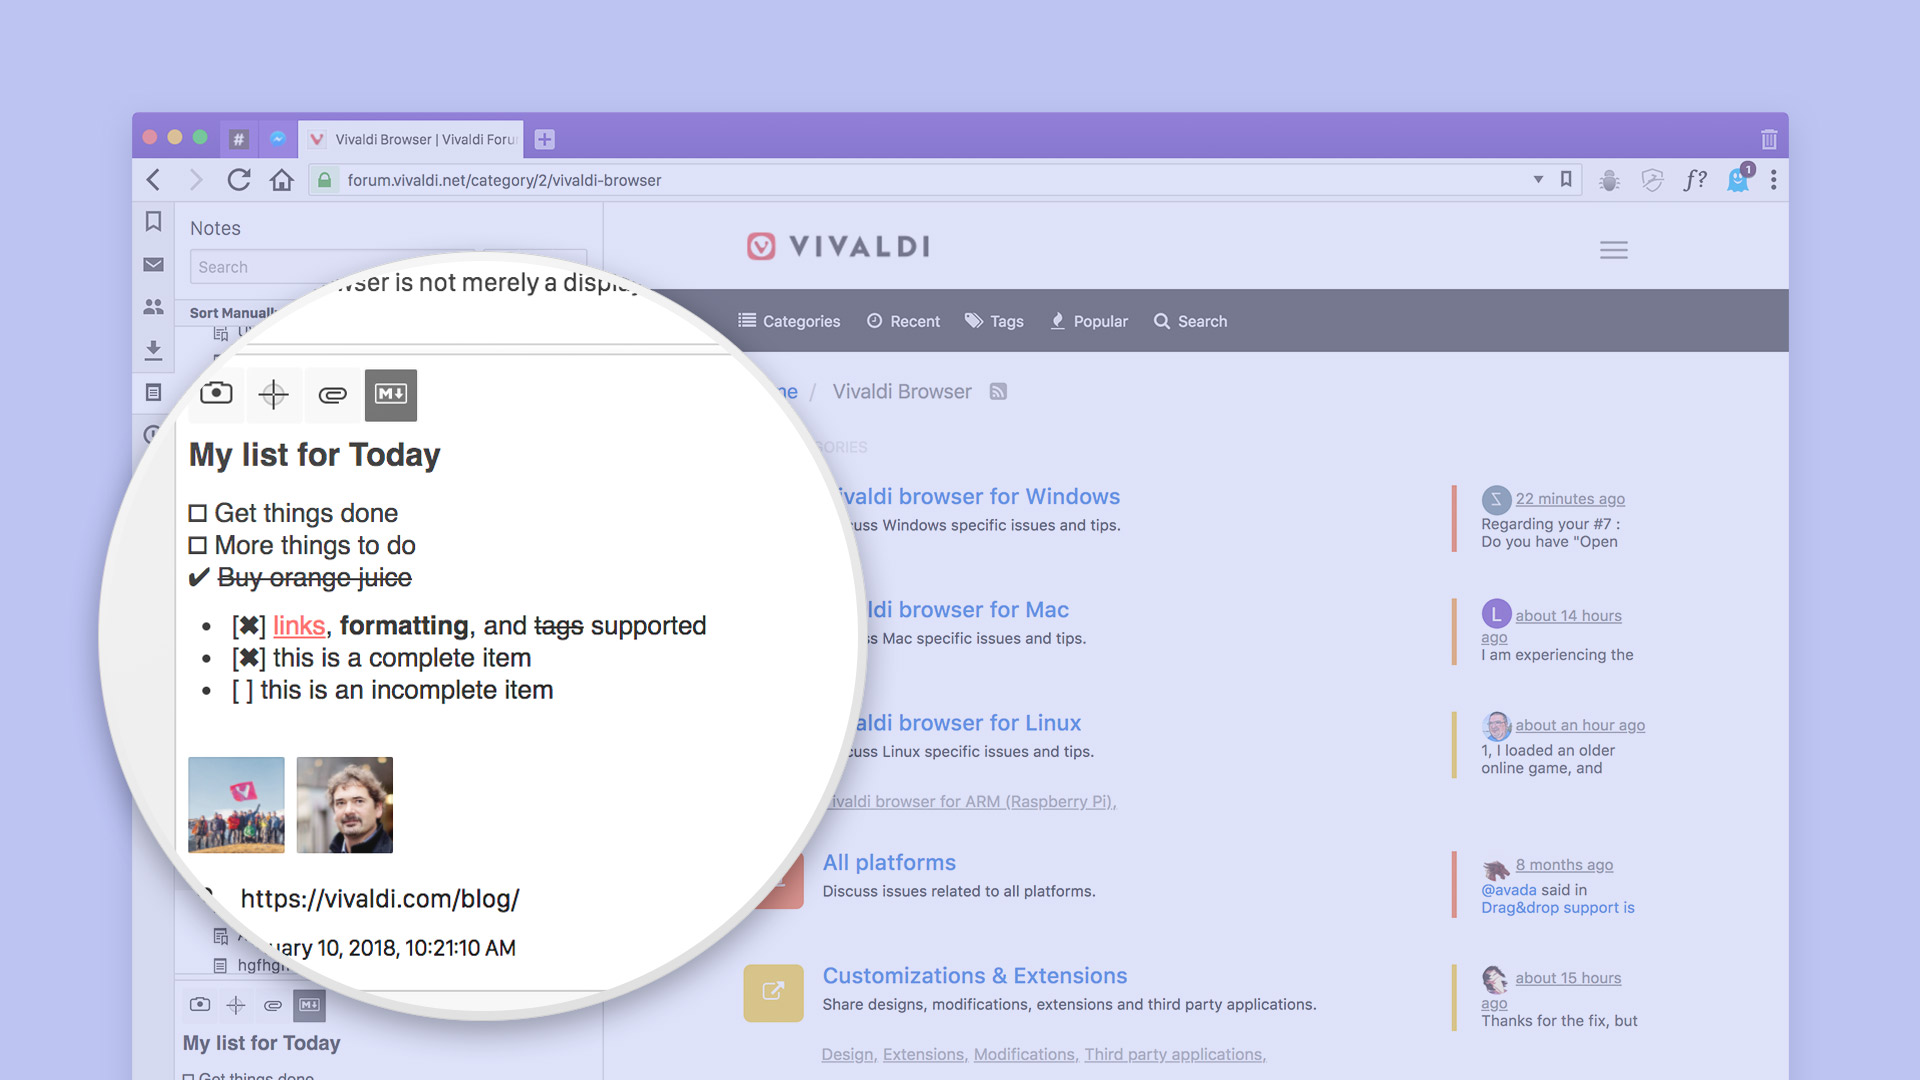1920x1080 pixels.
Task: Click the navigation back button in browser
Action: pos(157,179)
